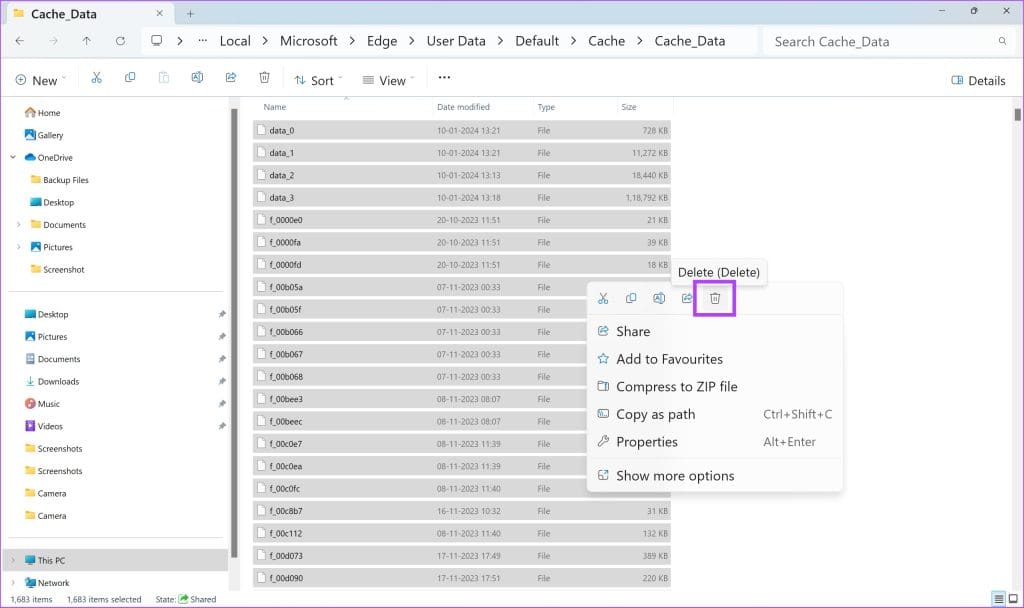Toggle the Details pane

click(977, 79)
